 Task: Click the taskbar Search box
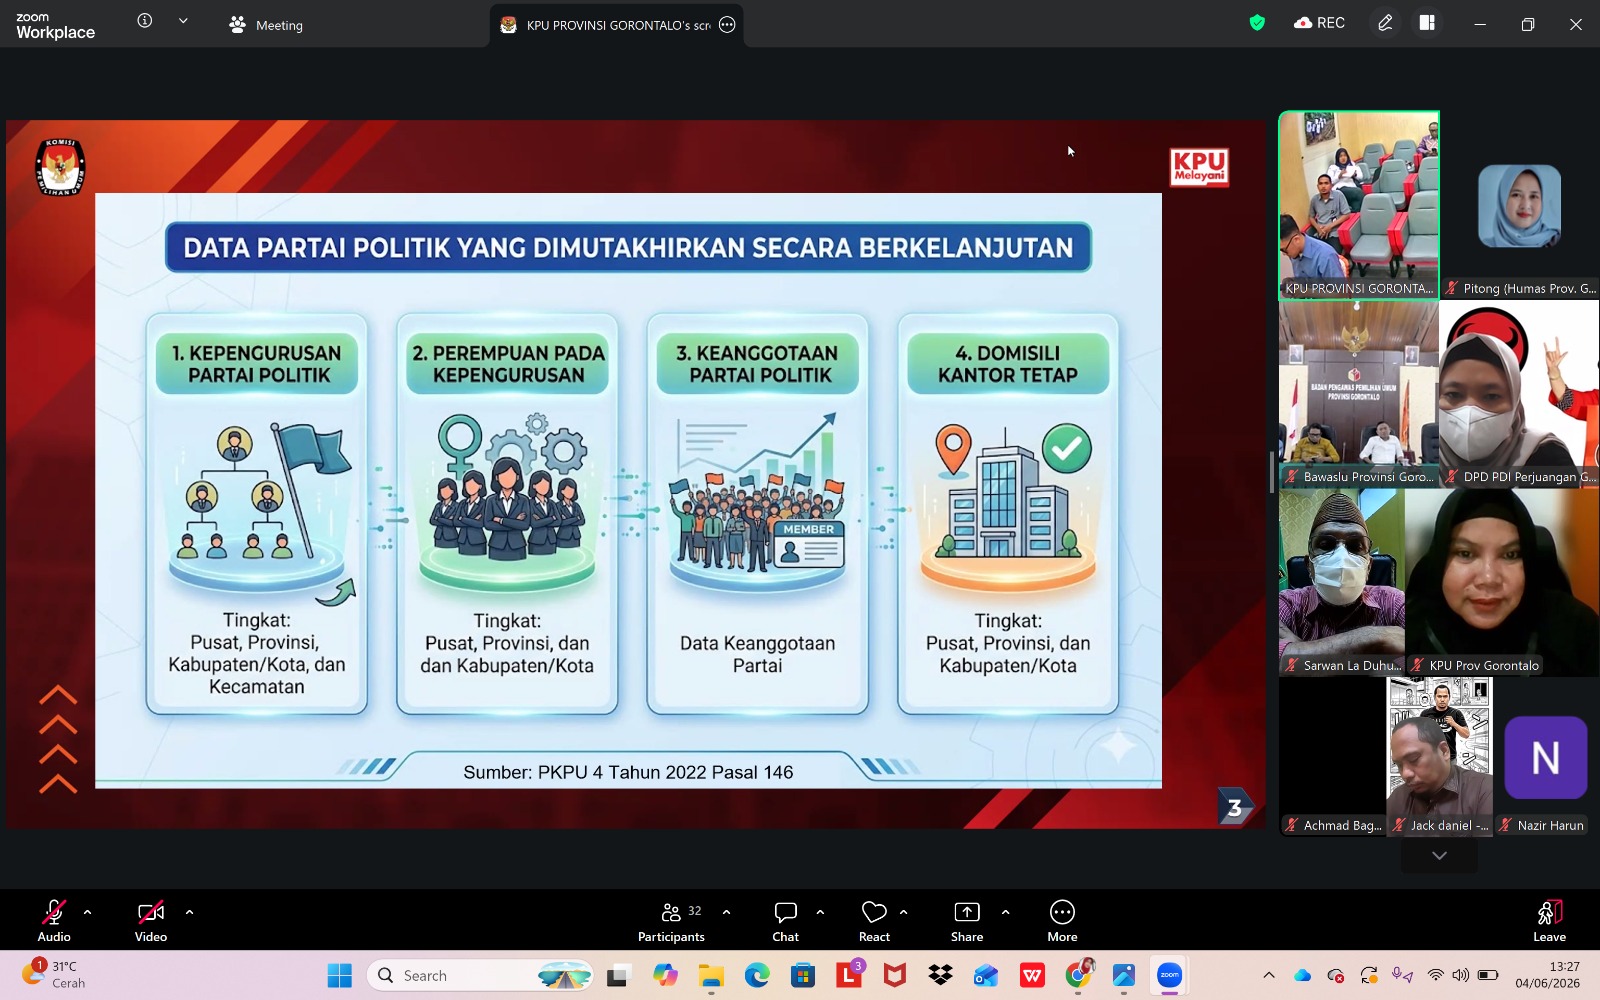tap(480, 975)
